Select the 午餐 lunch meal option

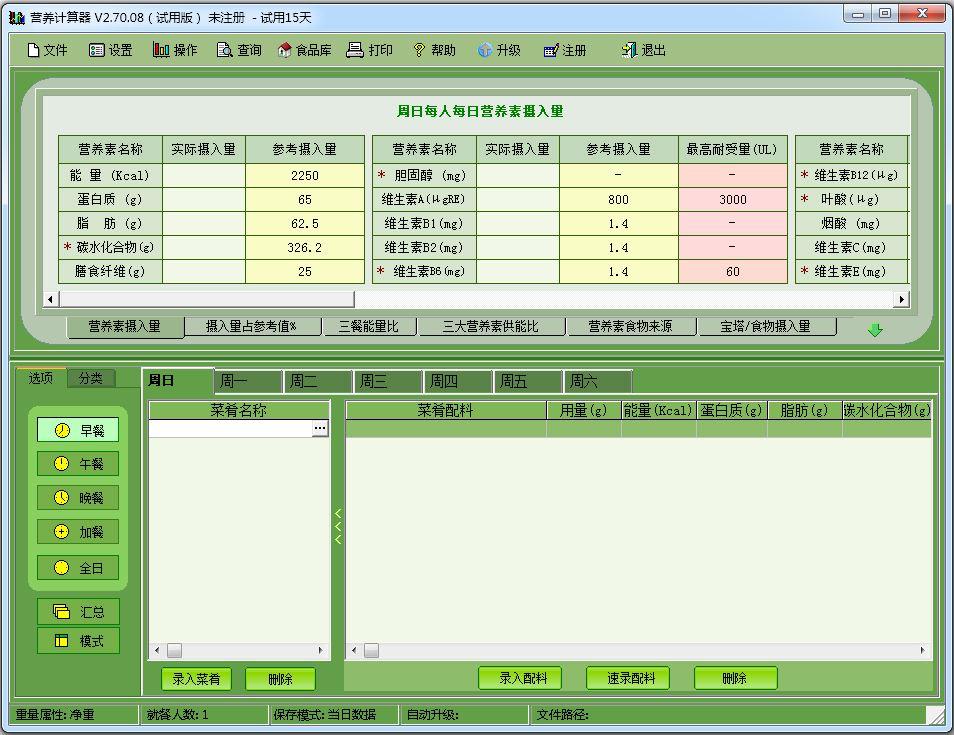pos(78,464)
